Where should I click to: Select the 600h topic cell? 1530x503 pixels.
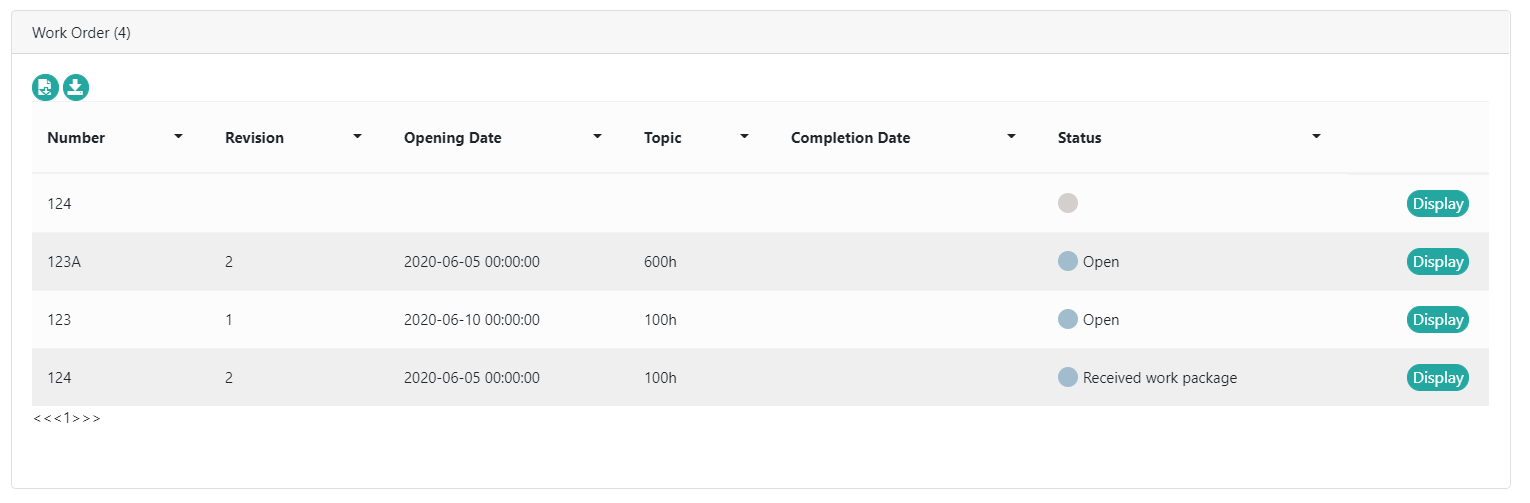point(660,262)
